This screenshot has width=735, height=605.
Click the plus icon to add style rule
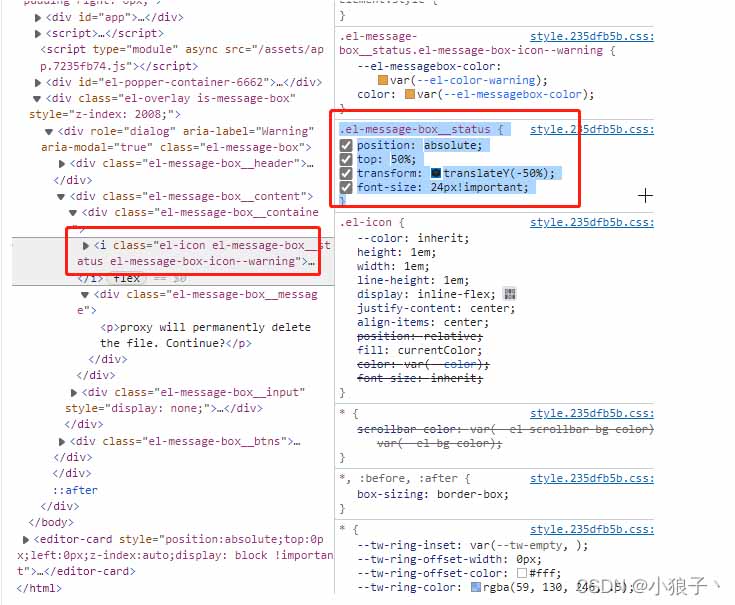[645, 195]
